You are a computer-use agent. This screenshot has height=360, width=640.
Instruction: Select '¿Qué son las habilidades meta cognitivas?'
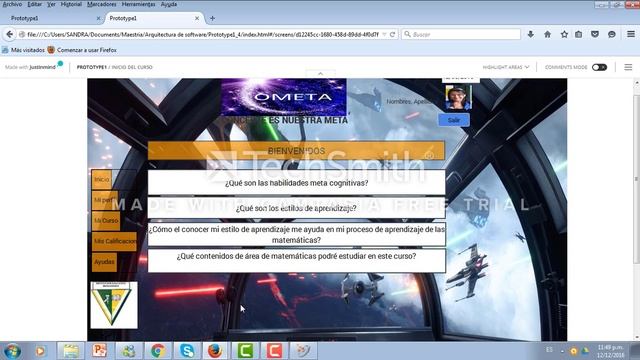[296, 183]
